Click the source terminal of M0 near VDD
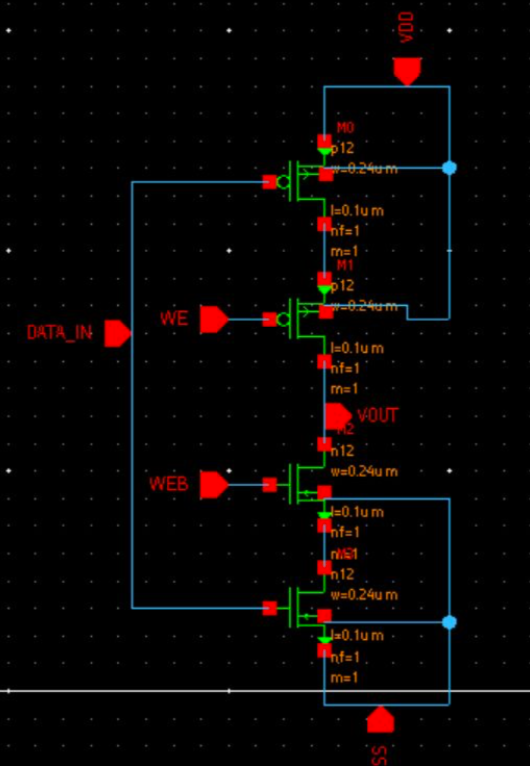The height and width of the screenshot is (766, 530). pyautogui.click(x=324, y=141)
